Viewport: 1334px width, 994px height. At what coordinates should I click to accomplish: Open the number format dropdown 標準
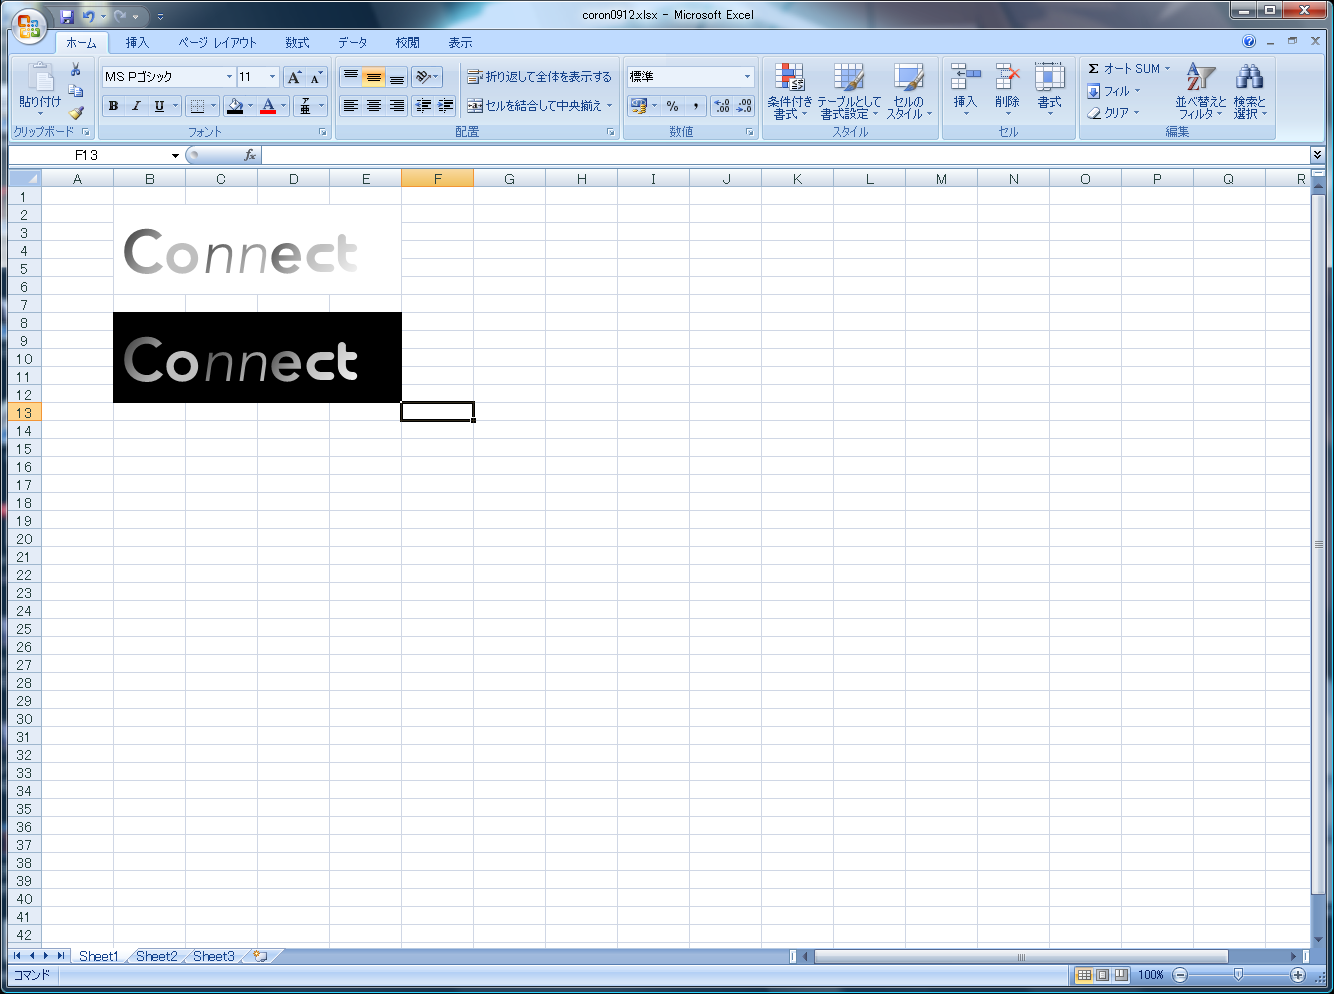pos(747,77)
